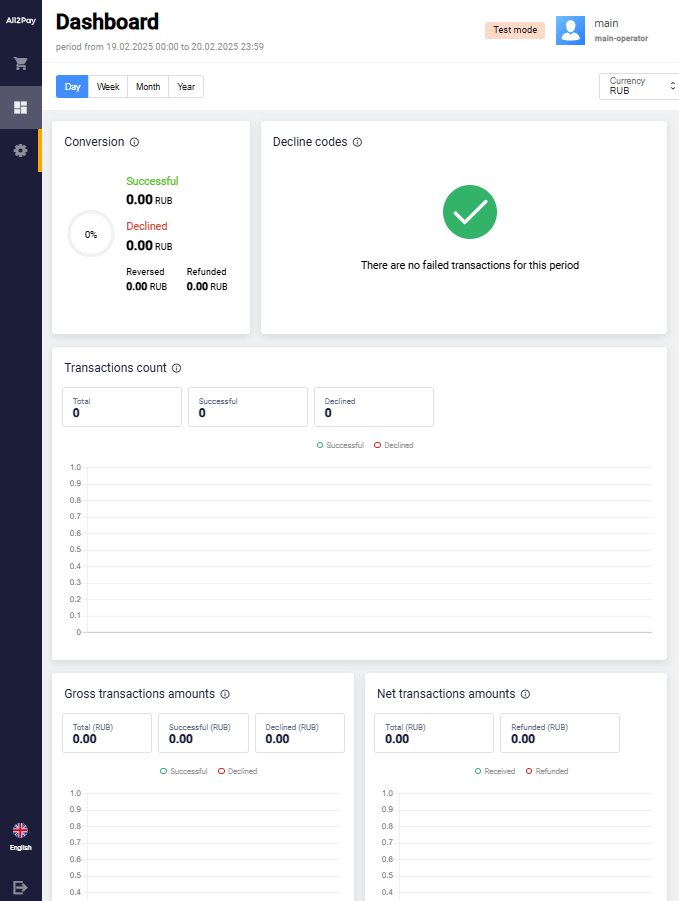
Task: Click the UK flag language icon
Action: pos(20,830)
